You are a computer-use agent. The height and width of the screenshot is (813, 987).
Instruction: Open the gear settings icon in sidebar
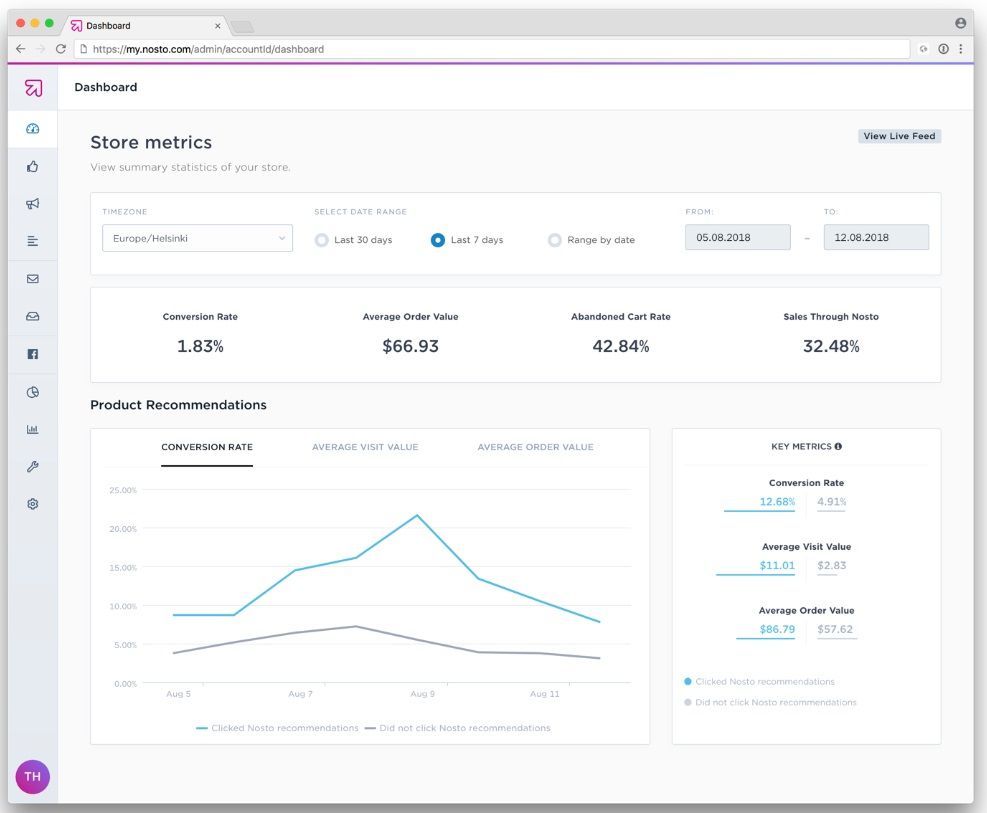(33, 504)
